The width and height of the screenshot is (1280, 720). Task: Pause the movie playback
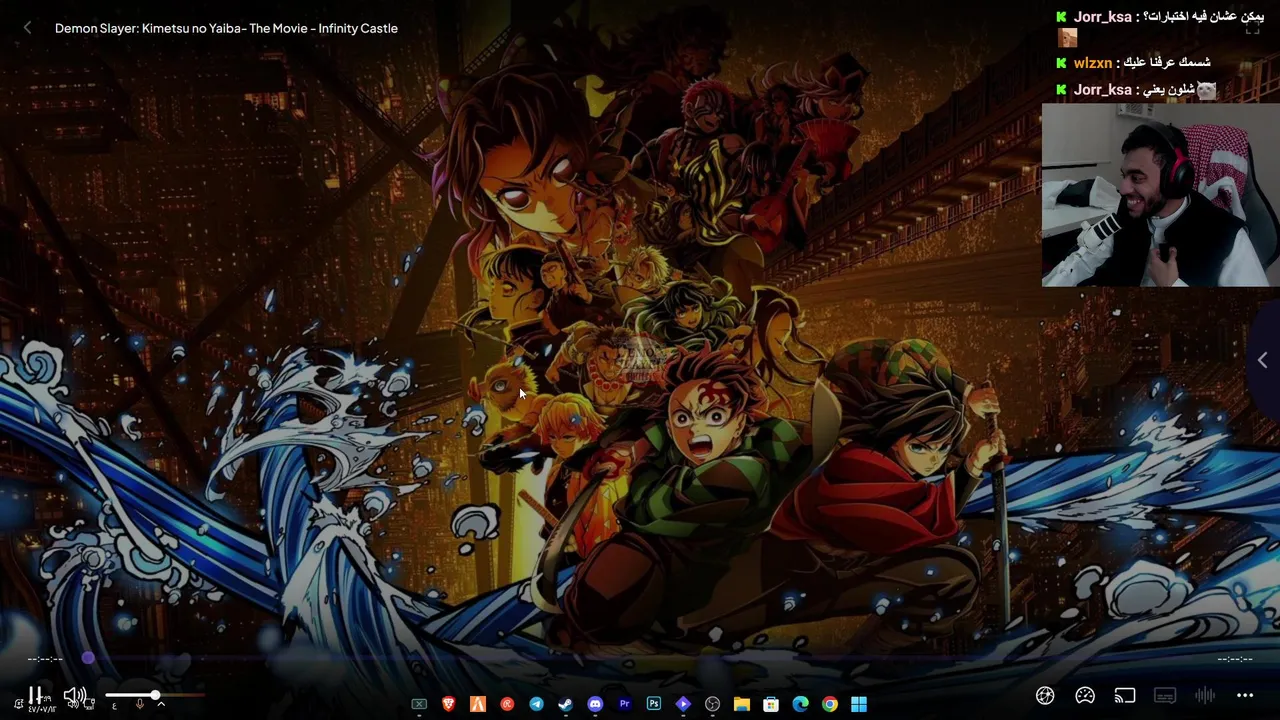pos(34,695)
